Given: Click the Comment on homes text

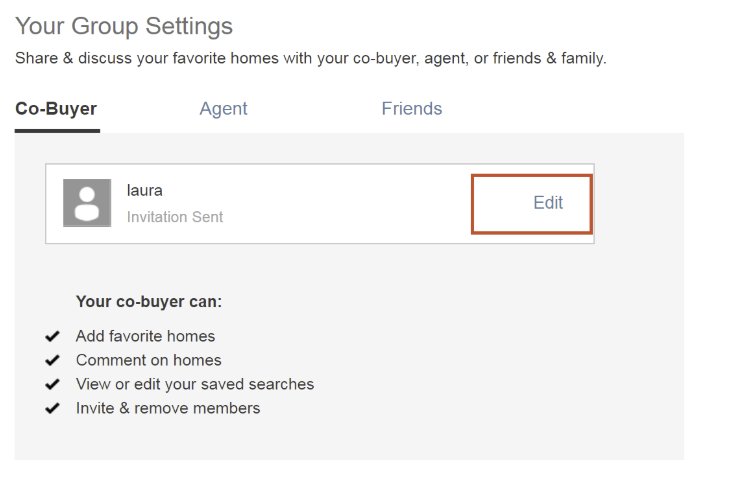Looking at the screenshot, I should click(x=148, y=360).
